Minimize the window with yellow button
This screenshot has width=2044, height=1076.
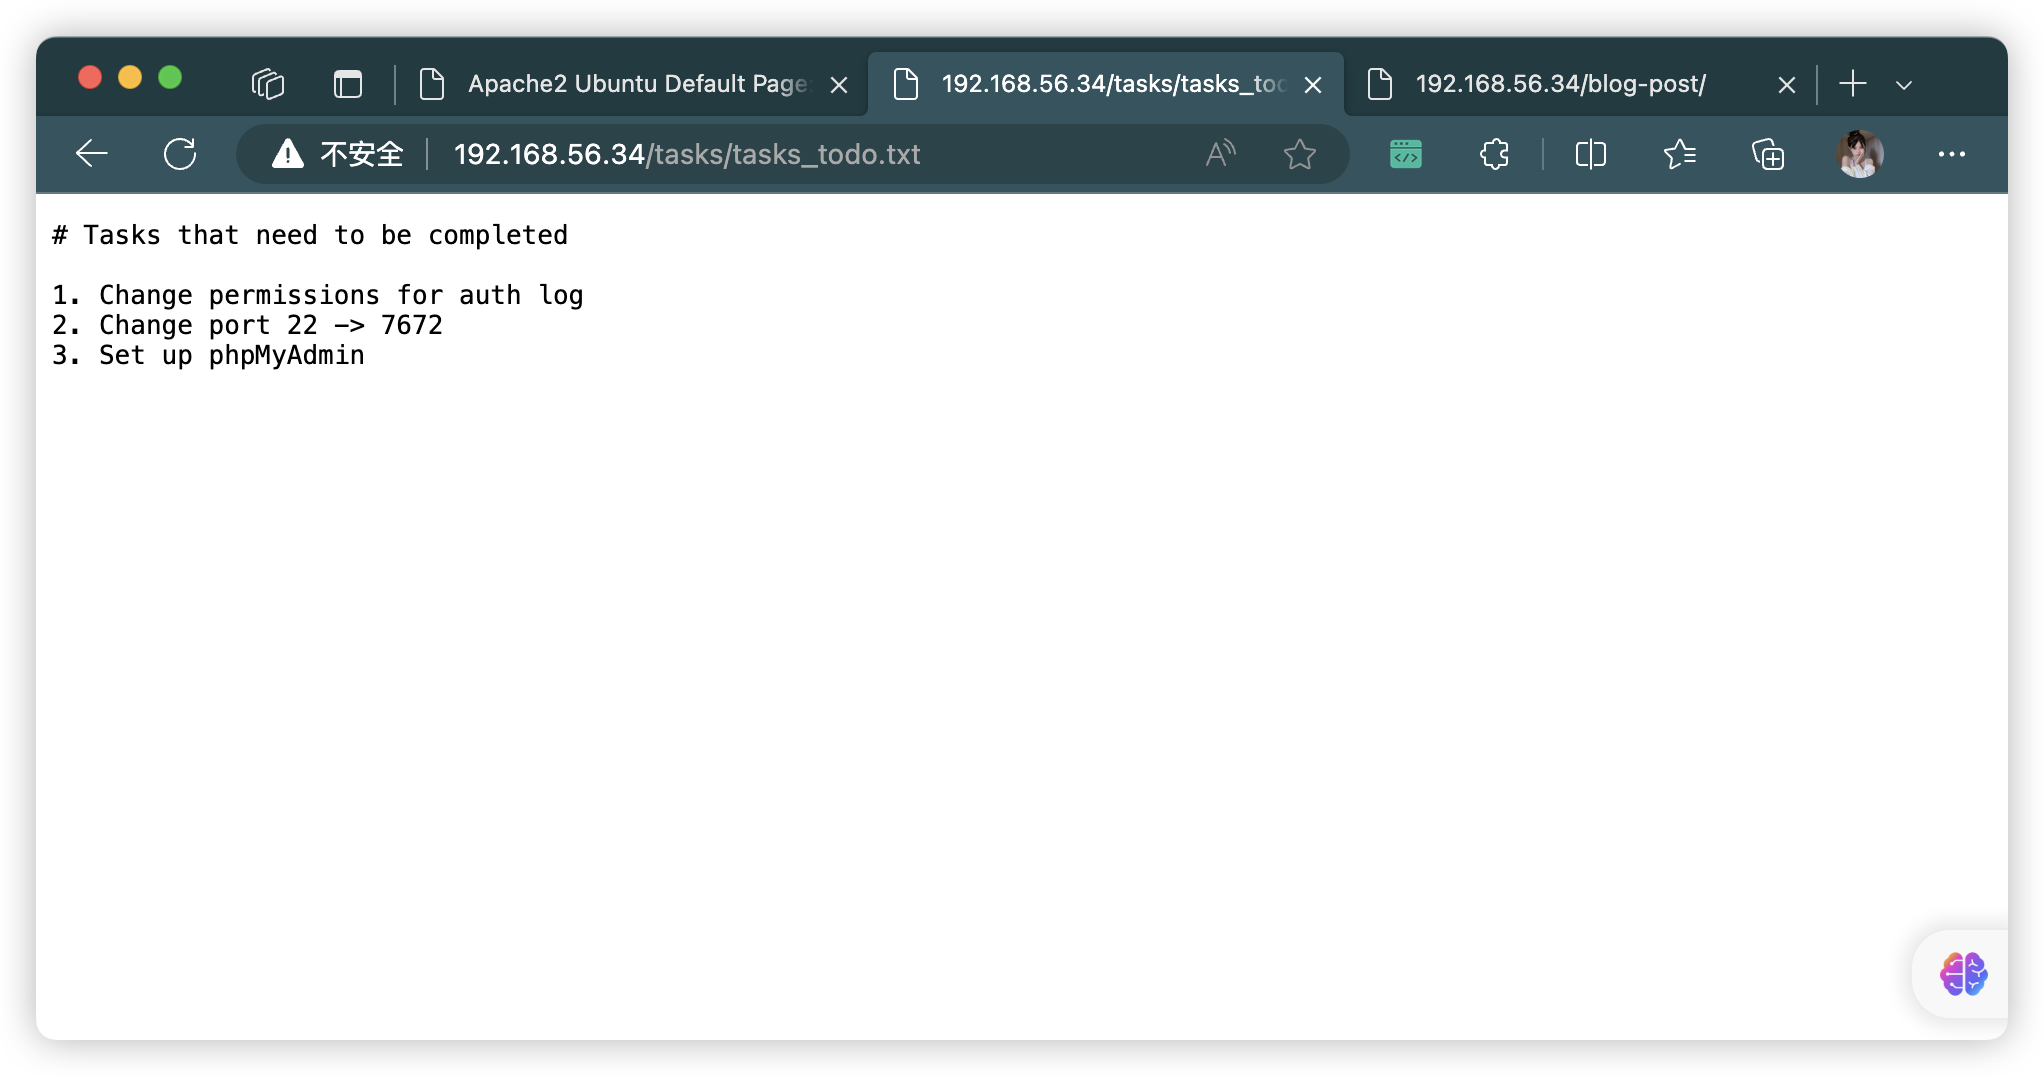130,77
